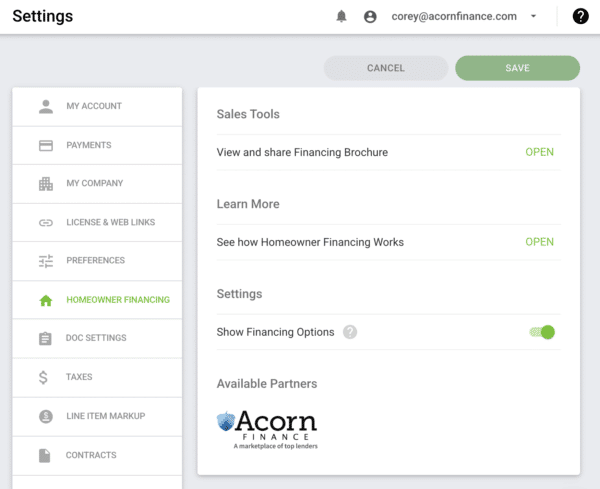Open the user profile avatar icon

[370, 16]
